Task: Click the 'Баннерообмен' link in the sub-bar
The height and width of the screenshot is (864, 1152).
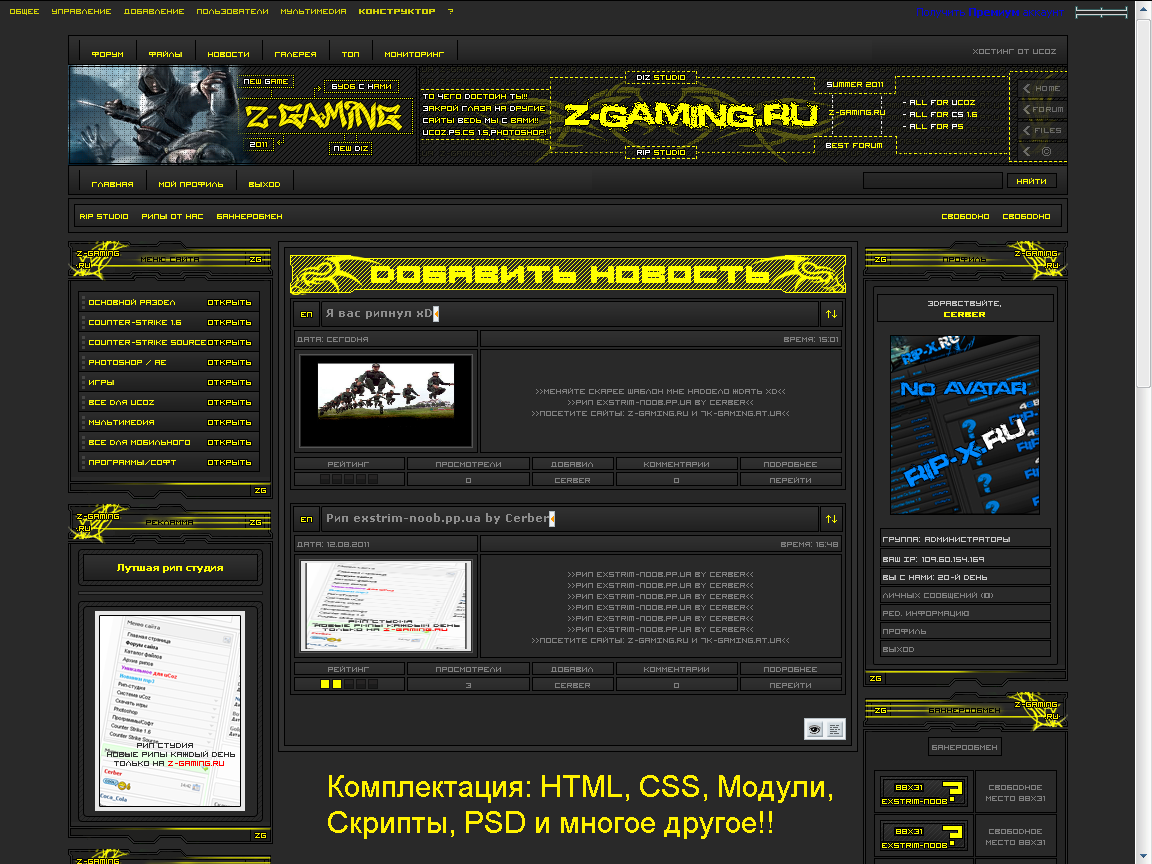Action: [x=249, y=217]
